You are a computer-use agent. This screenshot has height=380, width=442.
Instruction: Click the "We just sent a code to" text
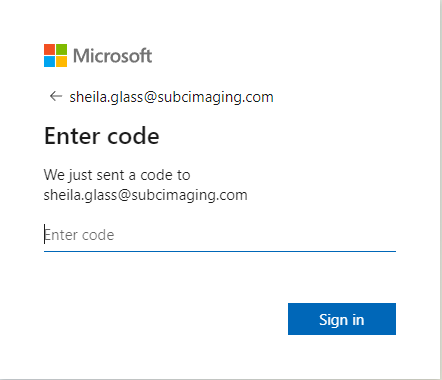[x=117, y=175]
